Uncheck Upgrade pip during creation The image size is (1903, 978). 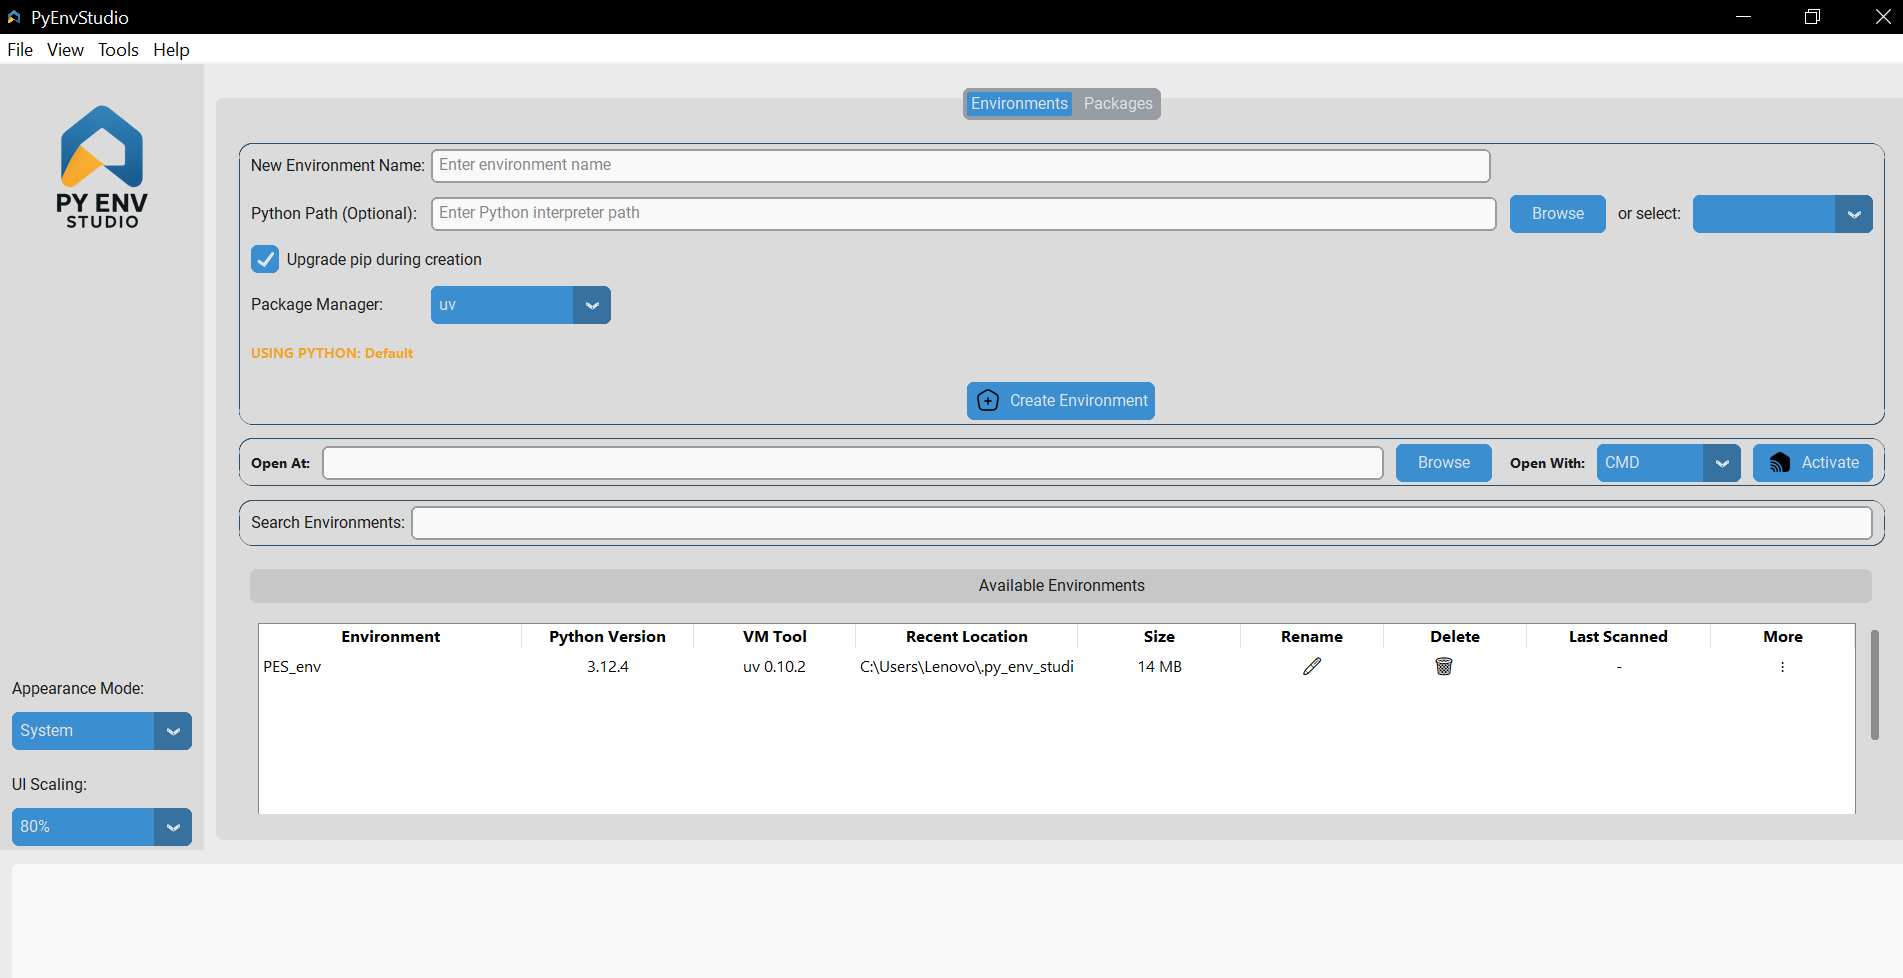click(x=265, y=259)
